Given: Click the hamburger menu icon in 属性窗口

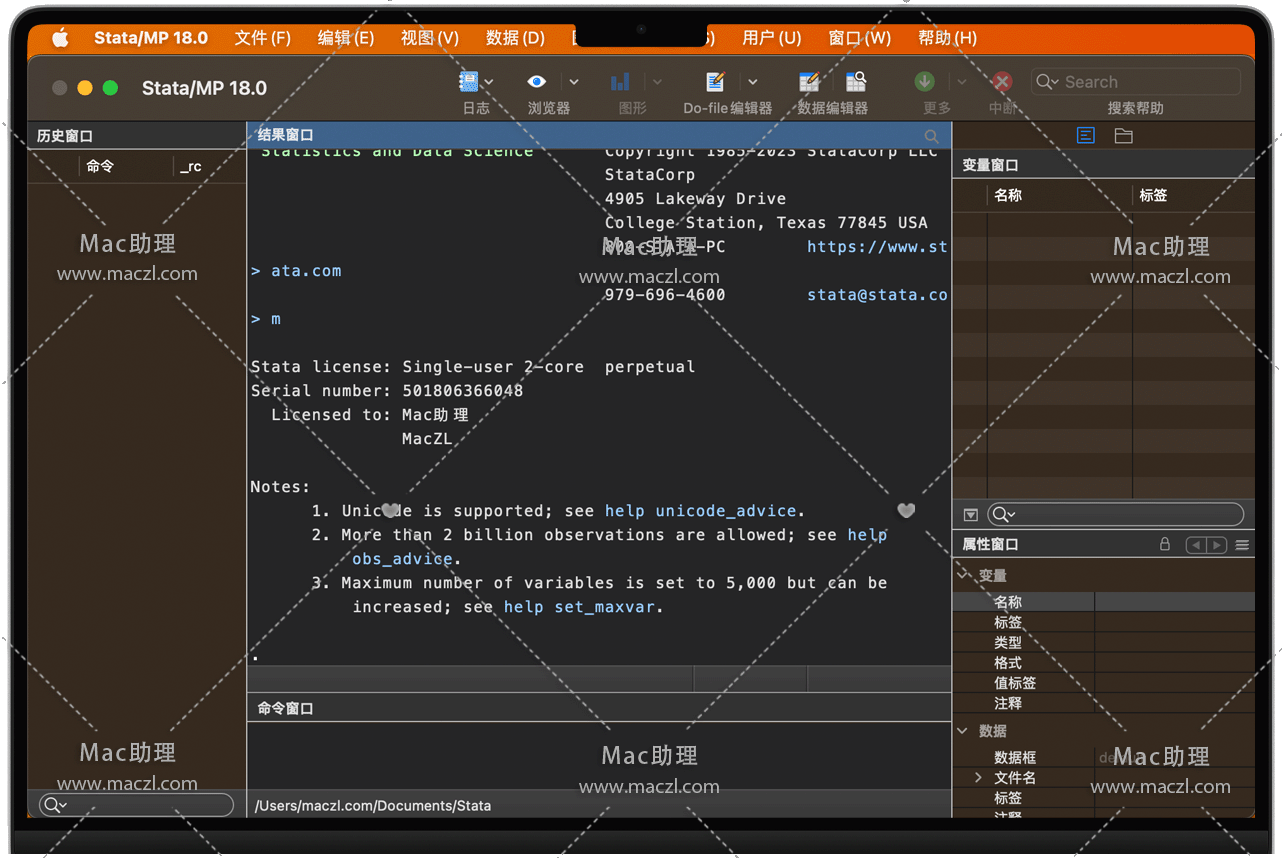Looking at the screenshot, I should (1242, 545).
